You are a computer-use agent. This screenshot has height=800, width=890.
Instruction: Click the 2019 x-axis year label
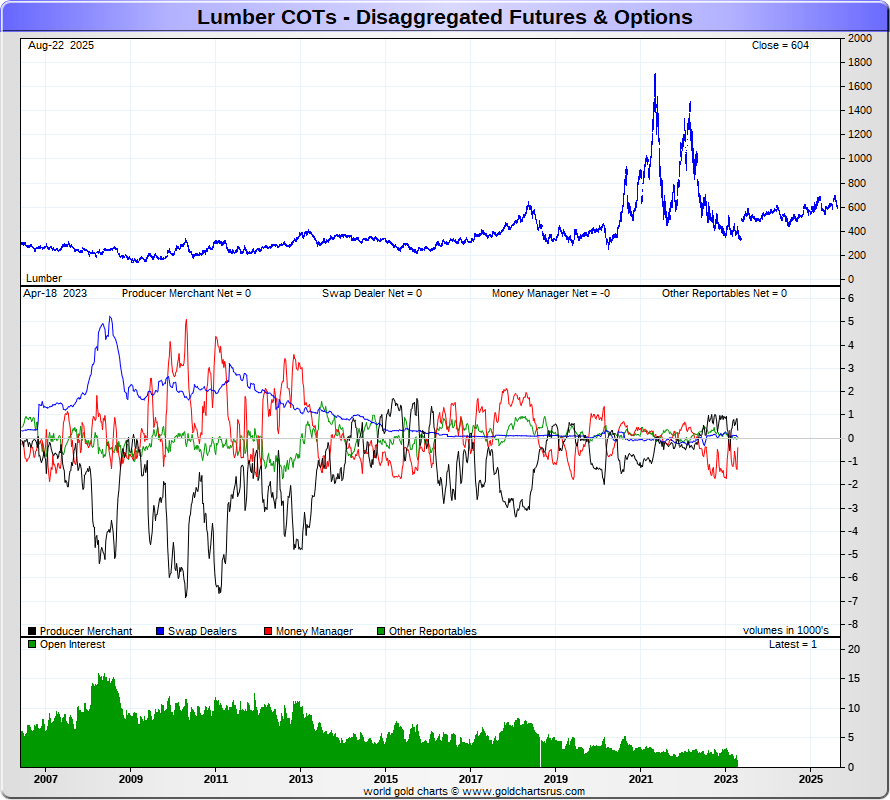[x=556, y=779]
